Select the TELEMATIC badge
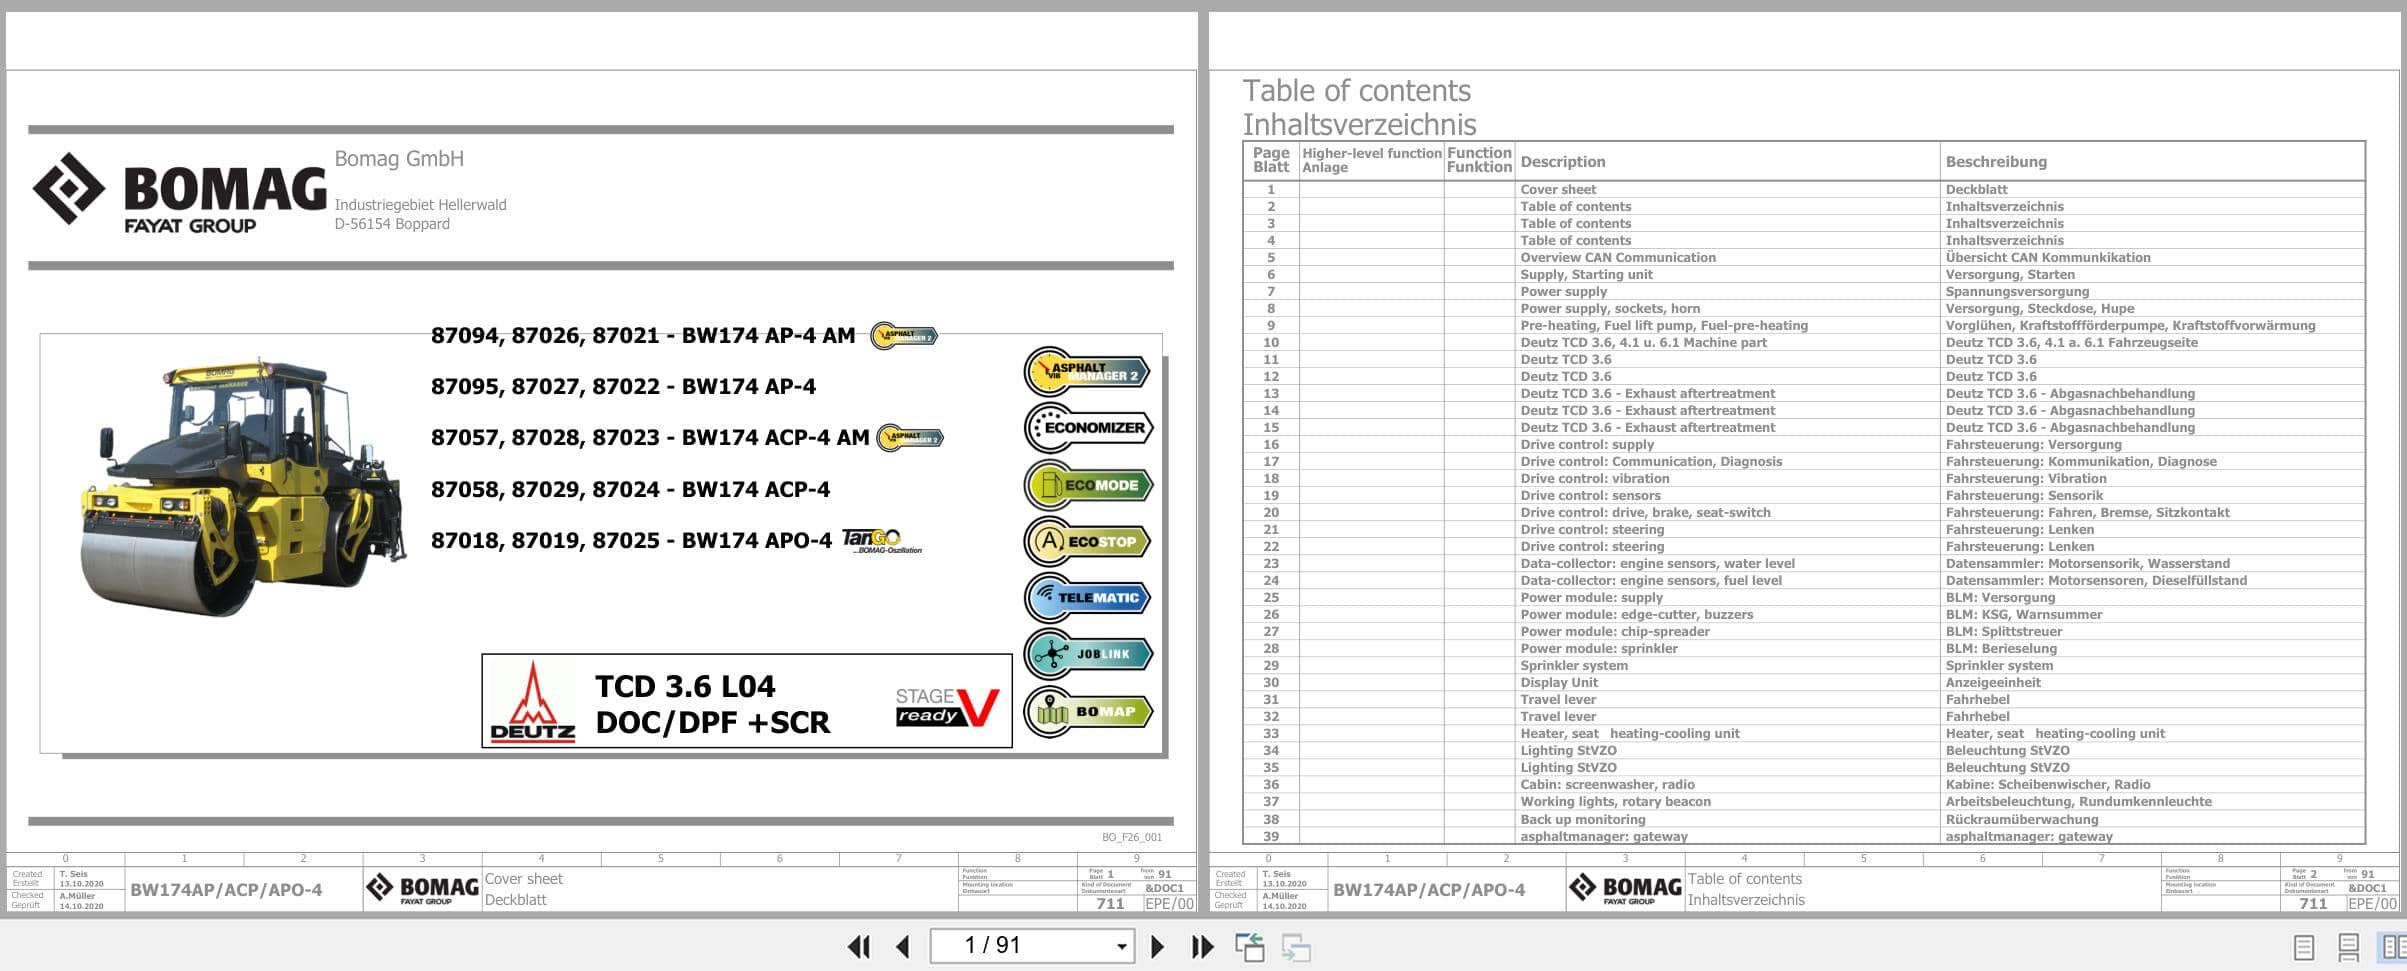 point(1089,597)
